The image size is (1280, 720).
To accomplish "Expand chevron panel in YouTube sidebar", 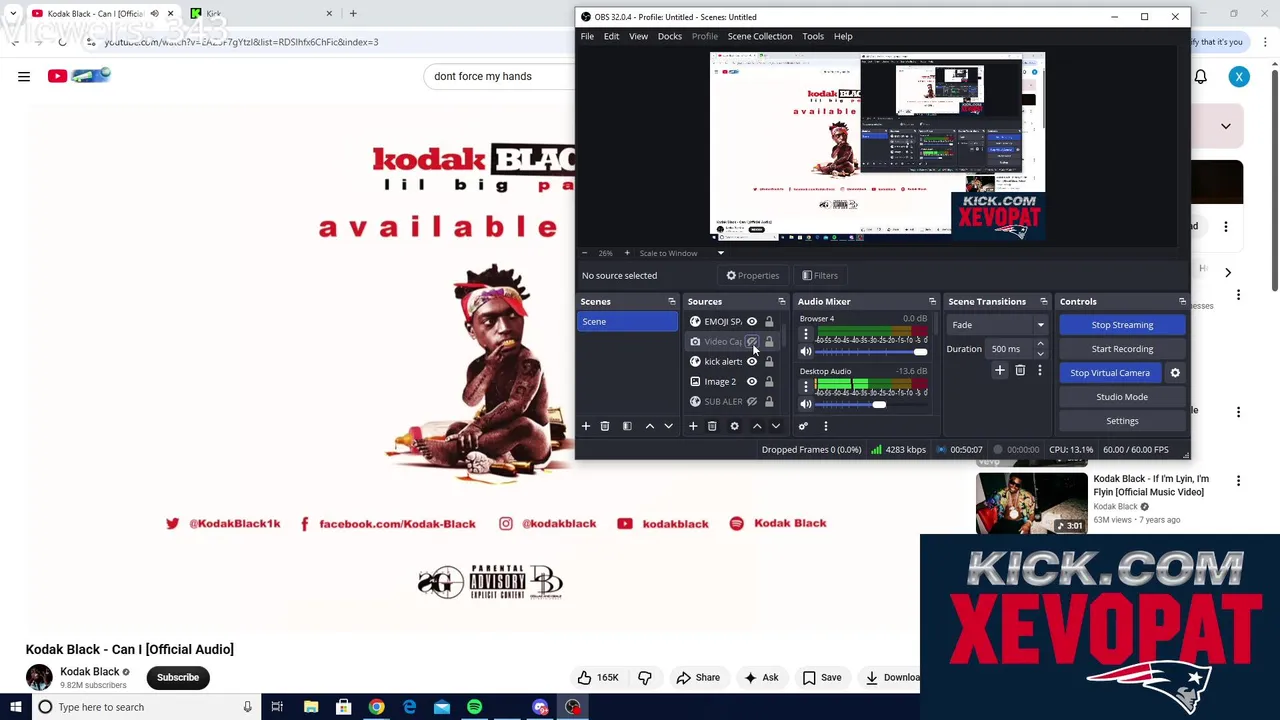I will point(1225,126).
